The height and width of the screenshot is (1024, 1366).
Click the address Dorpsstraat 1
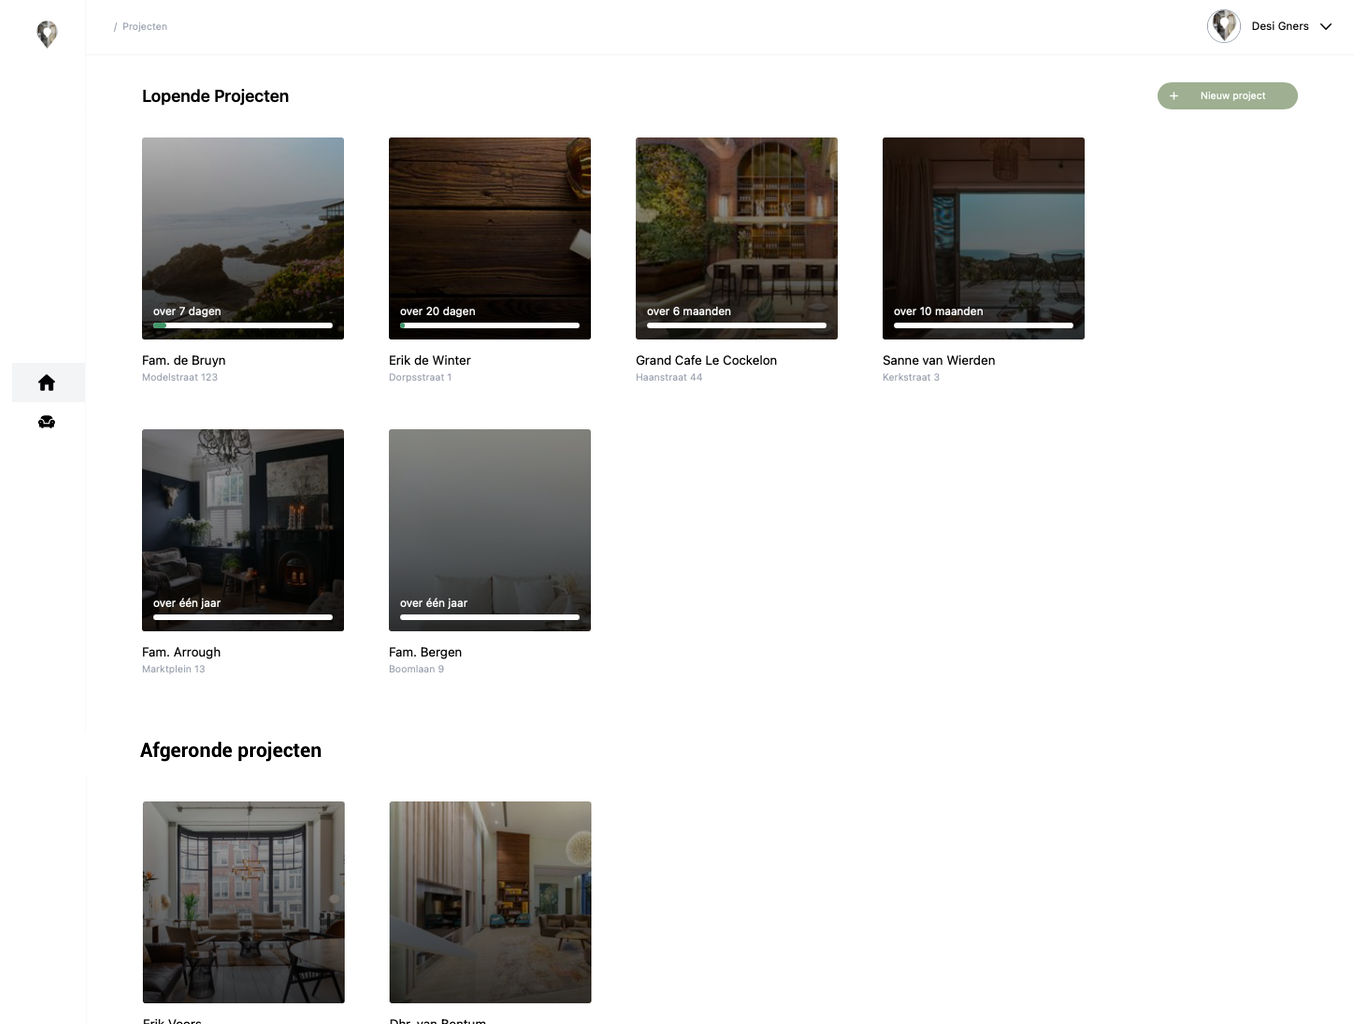click(420, 378)
